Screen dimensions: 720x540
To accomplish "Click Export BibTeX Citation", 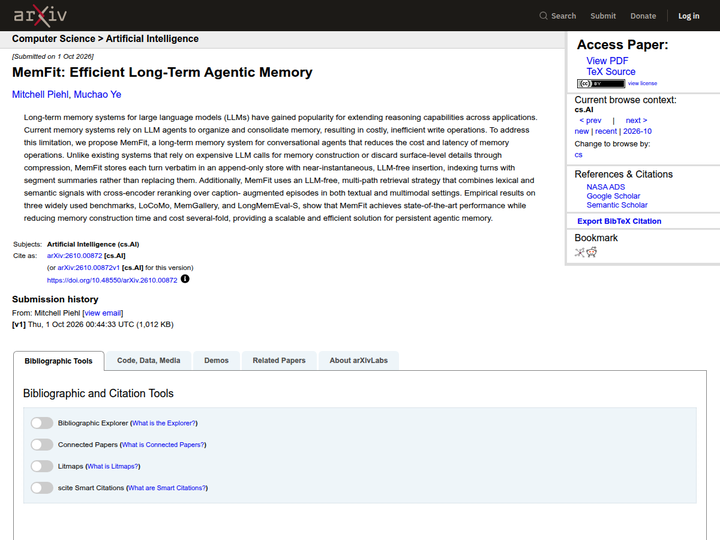I will (619, 221).
